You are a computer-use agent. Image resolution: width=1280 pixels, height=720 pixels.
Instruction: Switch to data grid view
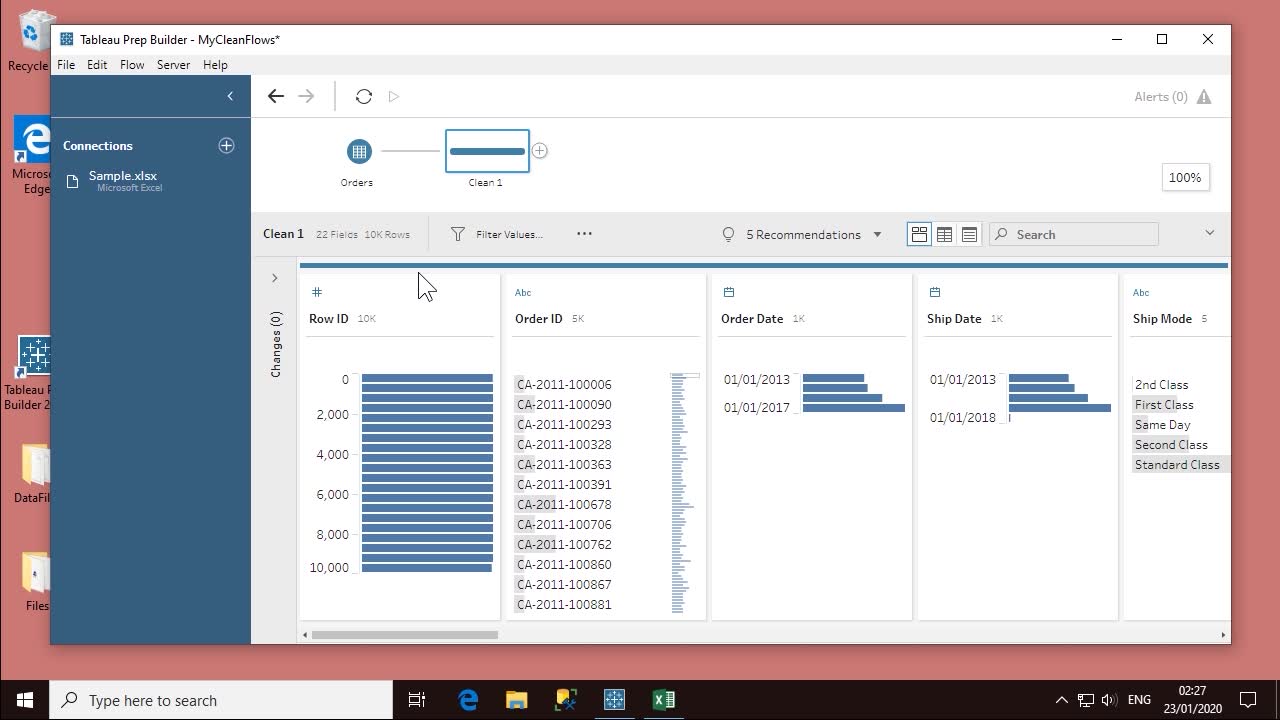(x=944, y=234)
